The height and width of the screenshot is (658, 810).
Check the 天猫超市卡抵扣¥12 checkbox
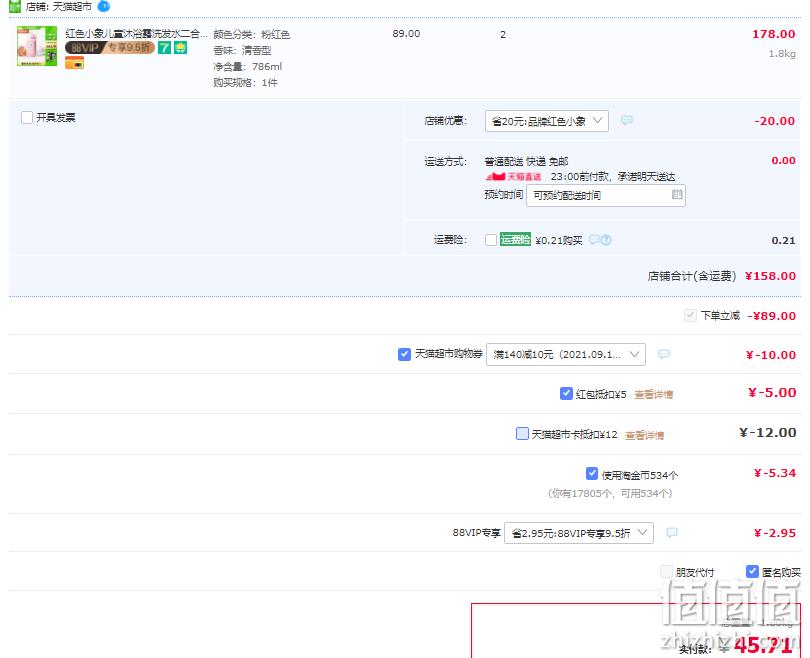click(x=522, y=433)
